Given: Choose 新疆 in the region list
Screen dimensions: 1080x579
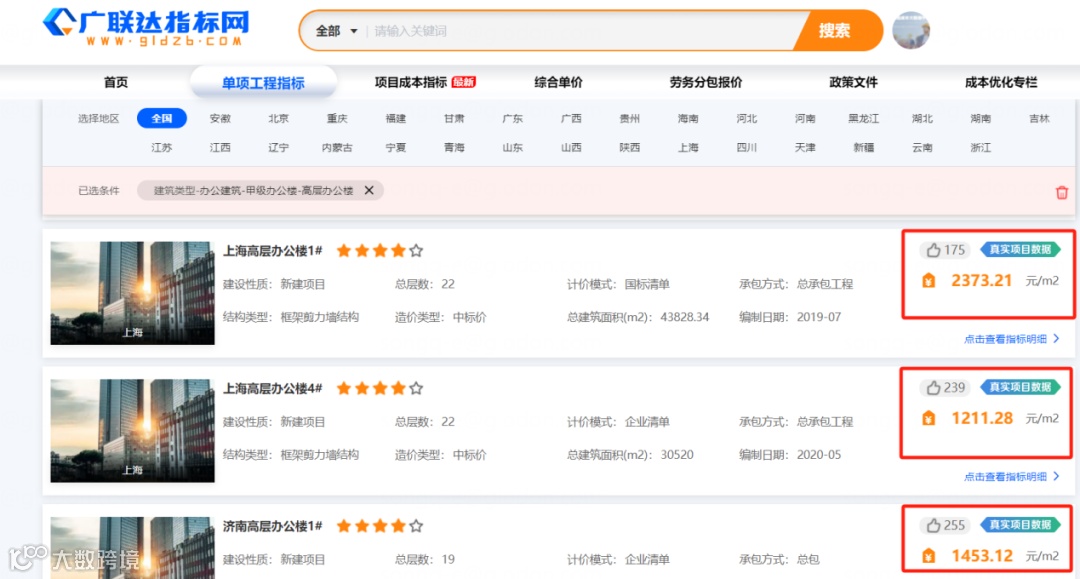Looking at the screenshot, I should (864, 147).
